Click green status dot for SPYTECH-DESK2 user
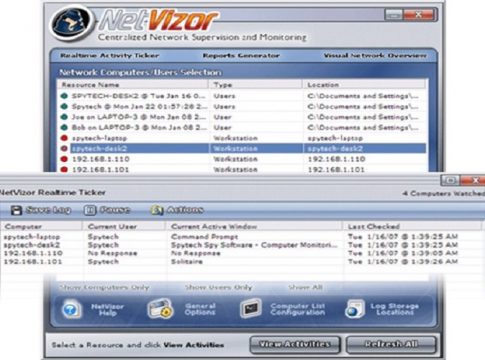The width and height of the screenshot is (485, 360). pyautogui.click(x=64, y=96)
